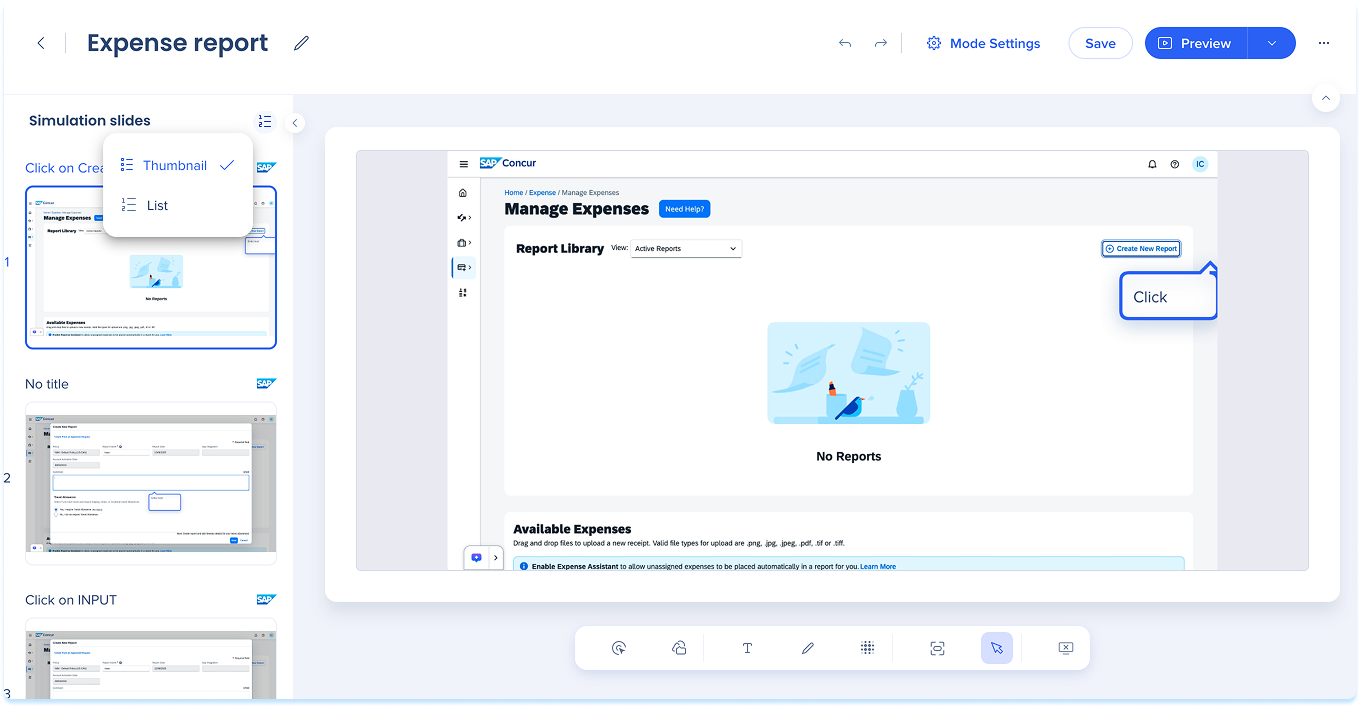This screenshot has width=1360, height=707.
Task: Click the blur dots grid tool
Action: (868, 648)
